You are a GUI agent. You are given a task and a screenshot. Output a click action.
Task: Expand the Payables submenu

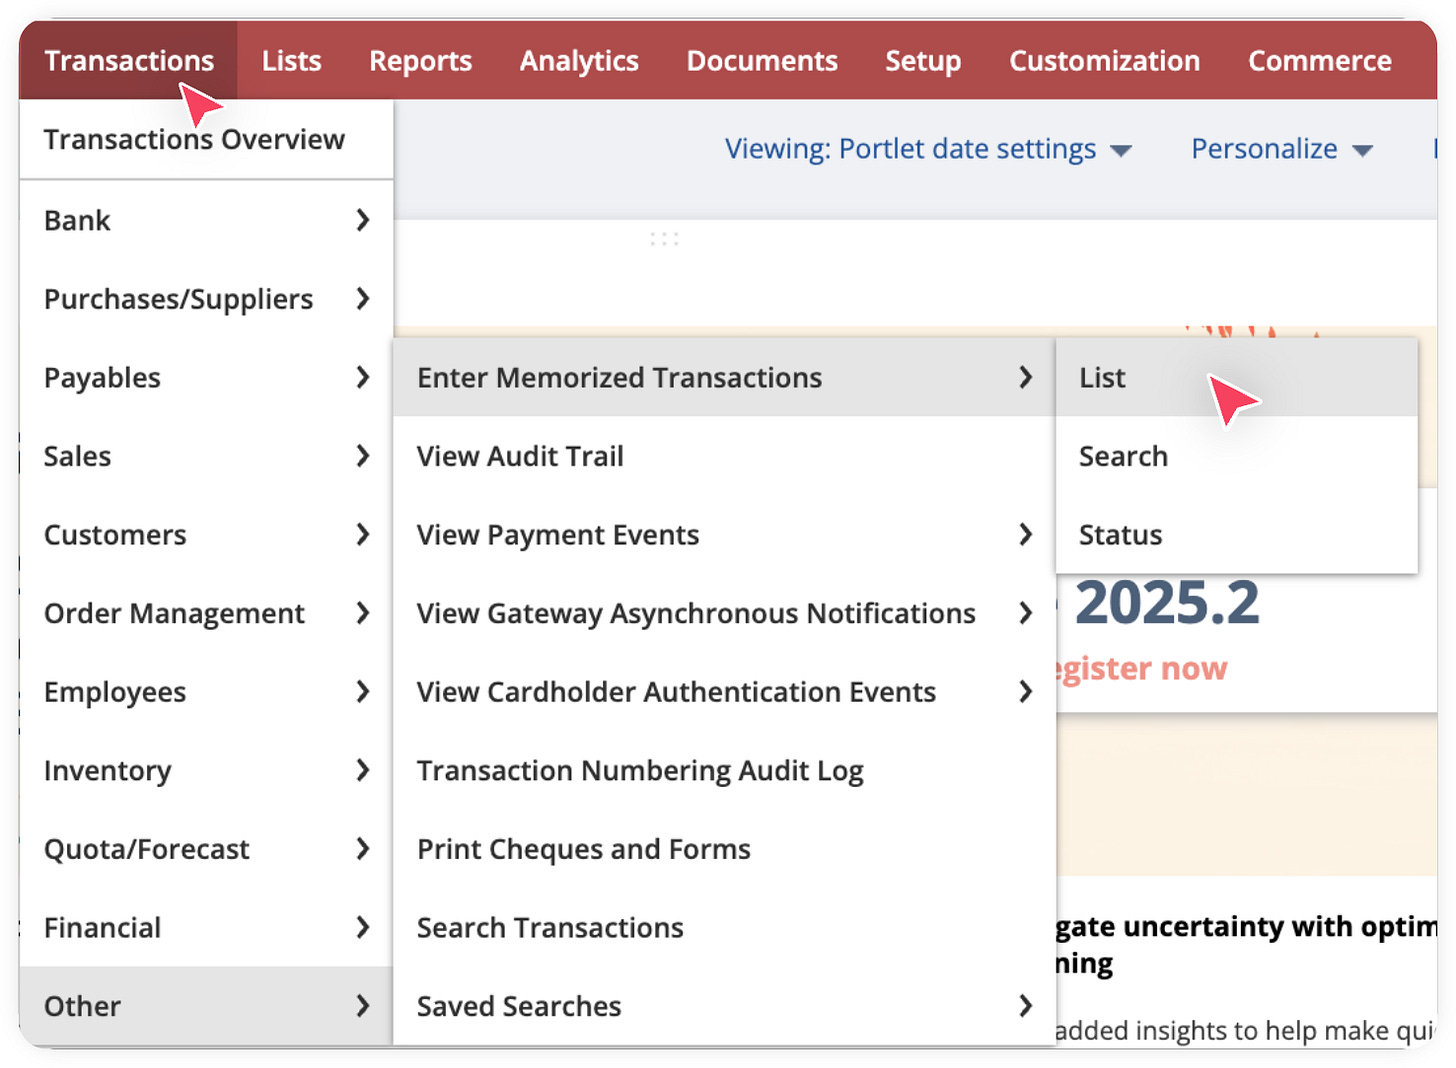coord(206,378)
